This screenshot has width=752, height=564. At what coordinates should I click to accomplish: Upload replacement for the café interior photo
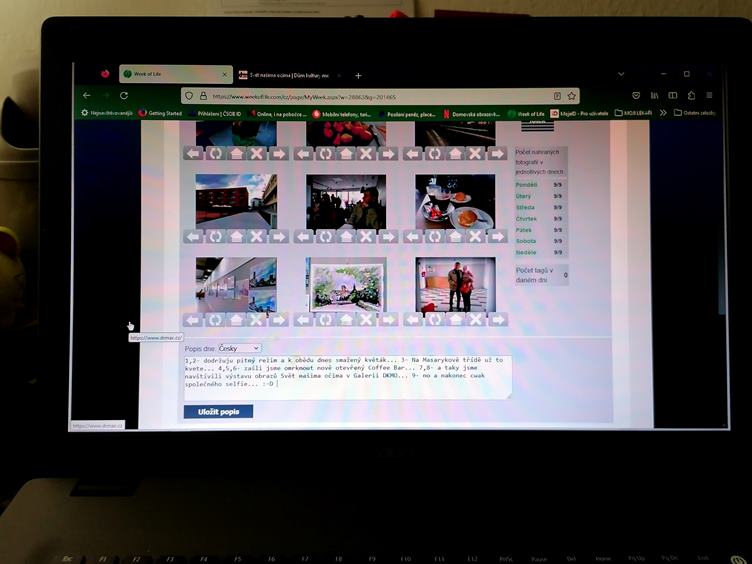346,237
